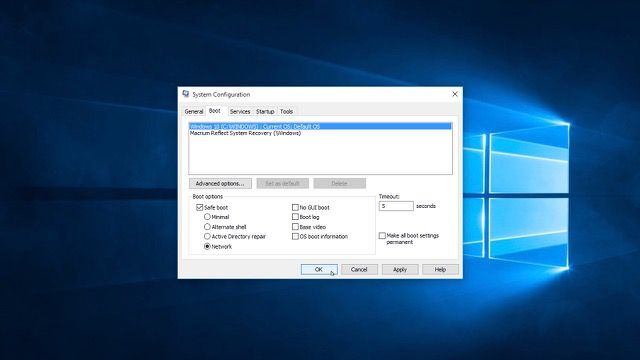The height and width of the screenshot is (360, 640).
Task: Select the Boot tab
Action: 215,111
